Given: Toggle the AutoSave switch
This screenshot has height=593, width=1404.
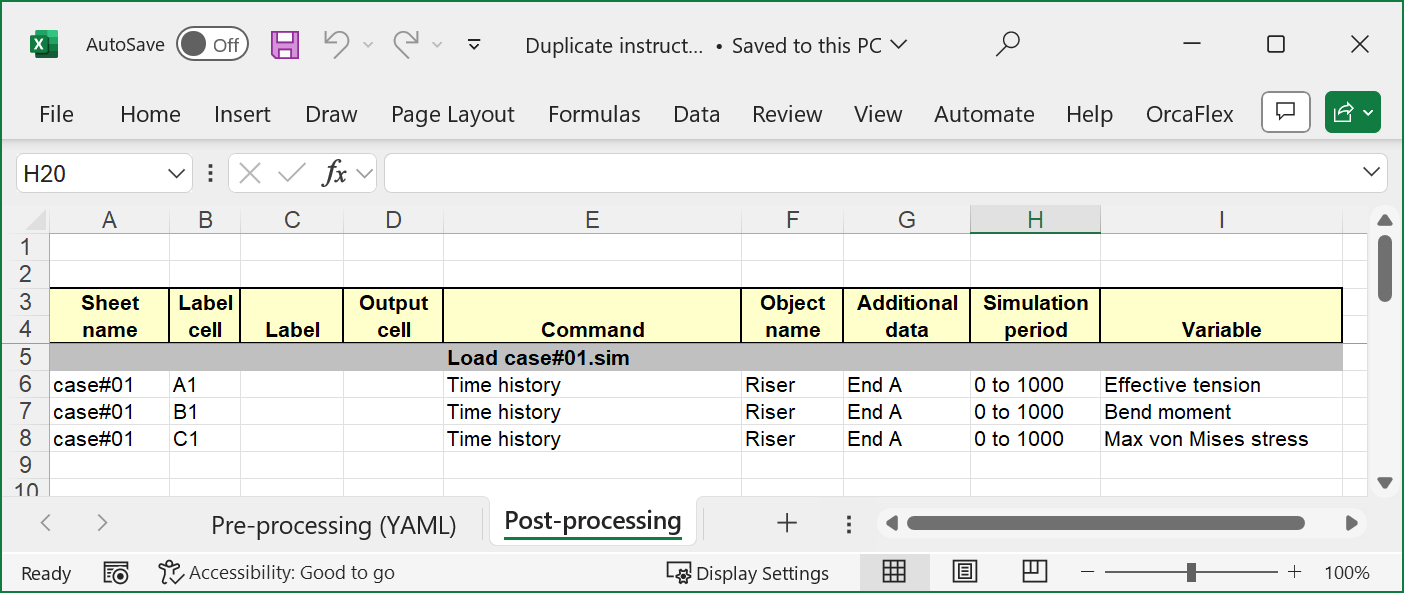Looking at the screenshot, I should click(x=212, y=45).
